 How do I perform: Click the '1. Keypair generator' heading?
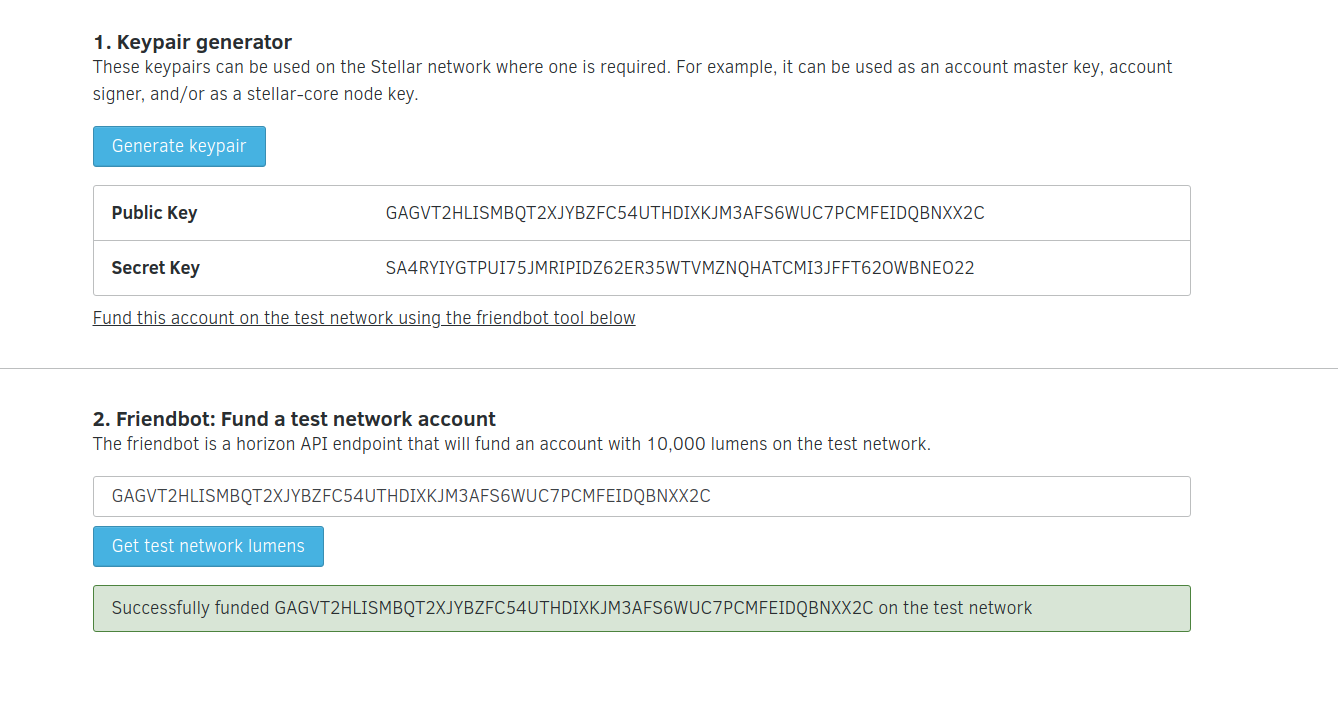(192, 42)
